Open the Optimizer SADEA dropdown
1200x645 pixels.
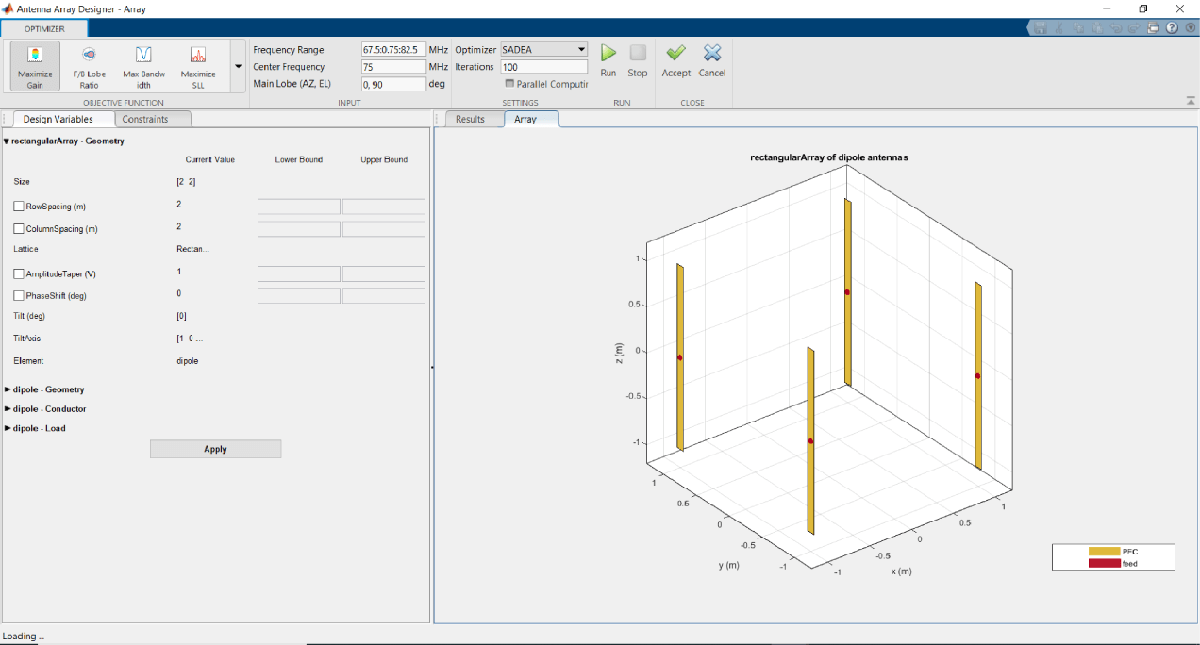coord(544,49)
